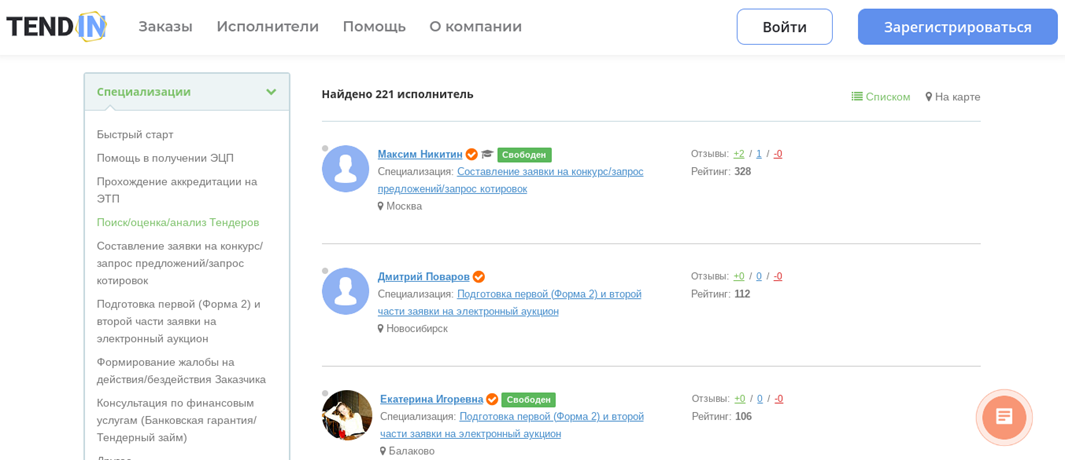
Task: Click the Зарегистрироваться button
Action: (x=958, y=27)
